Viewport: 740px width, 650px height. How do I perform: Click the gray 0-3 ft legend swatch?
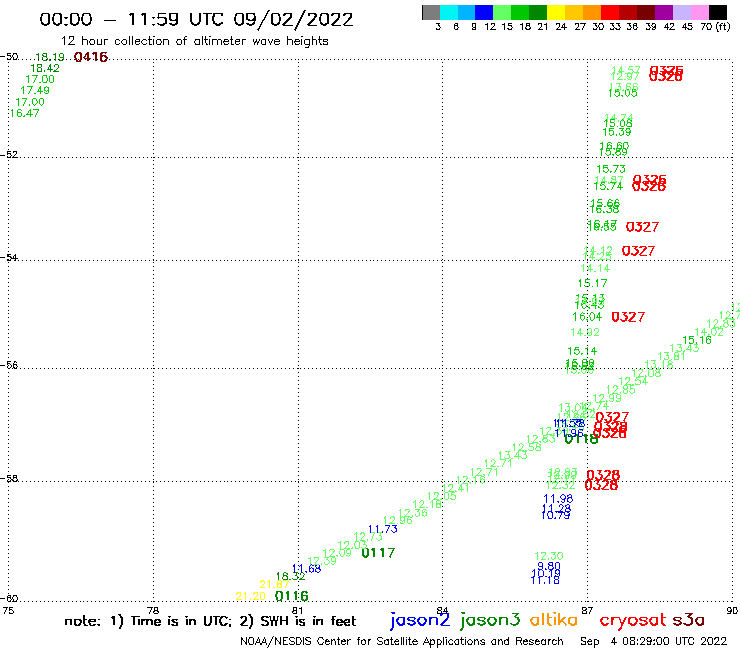coord(431,12)
